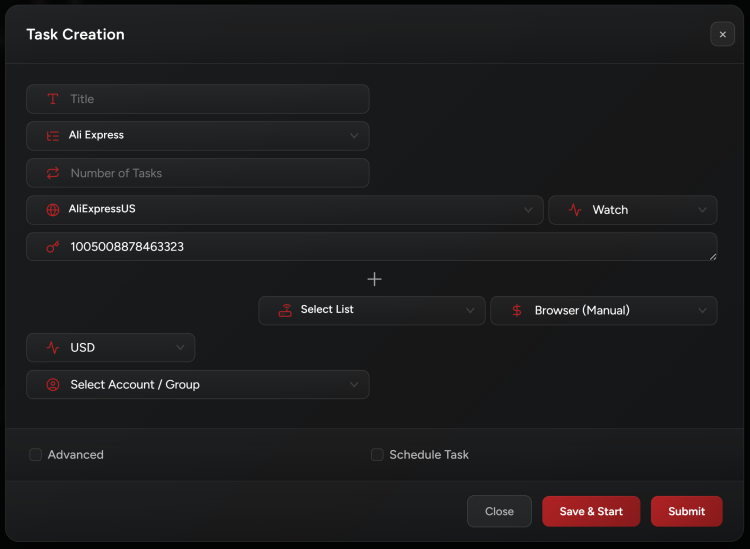
Task: Click the globe icon beside AliExpressUS
Action: point(53,210)
